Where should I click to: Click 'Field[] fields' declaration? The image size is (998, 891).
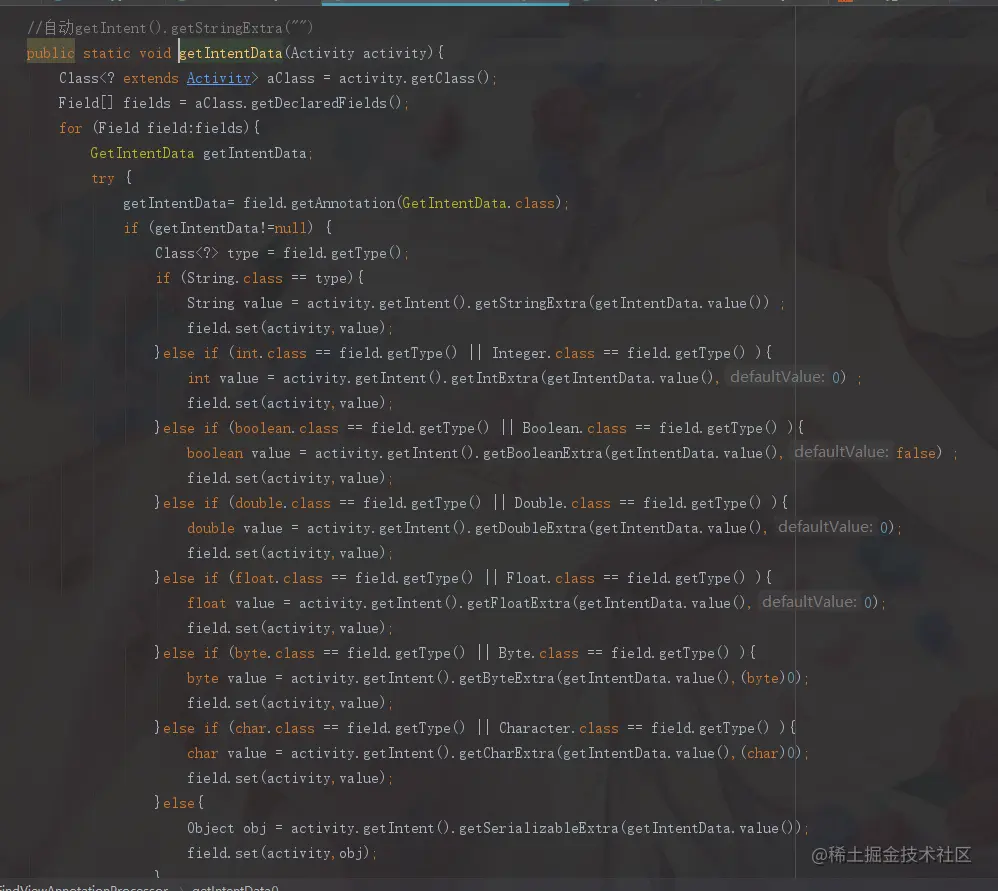click(x=115, y=103)
